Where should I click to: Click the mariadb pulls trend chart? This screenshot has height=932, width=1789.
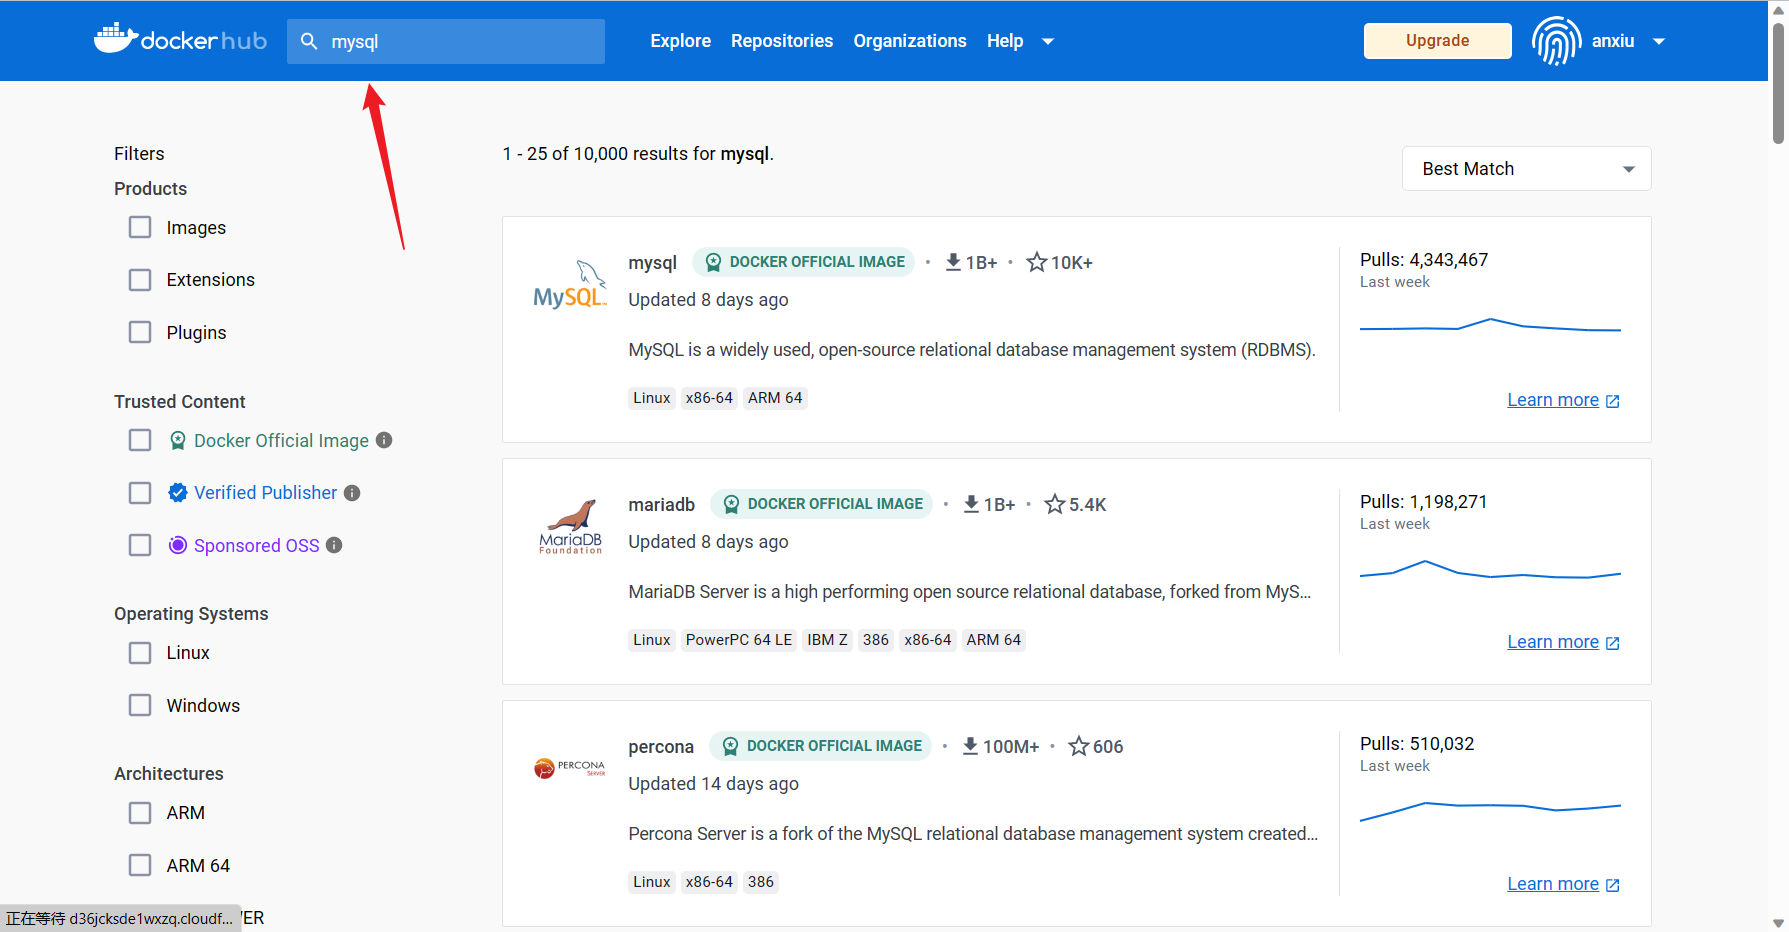[x=1490, y=569]
